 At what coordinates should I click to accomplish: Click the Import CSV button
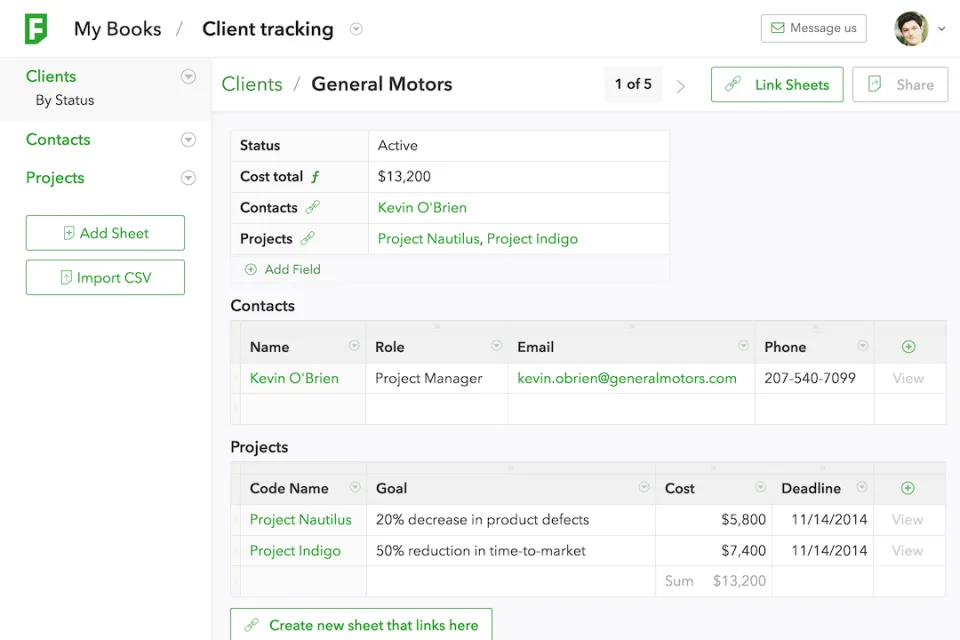pos(105,277)
